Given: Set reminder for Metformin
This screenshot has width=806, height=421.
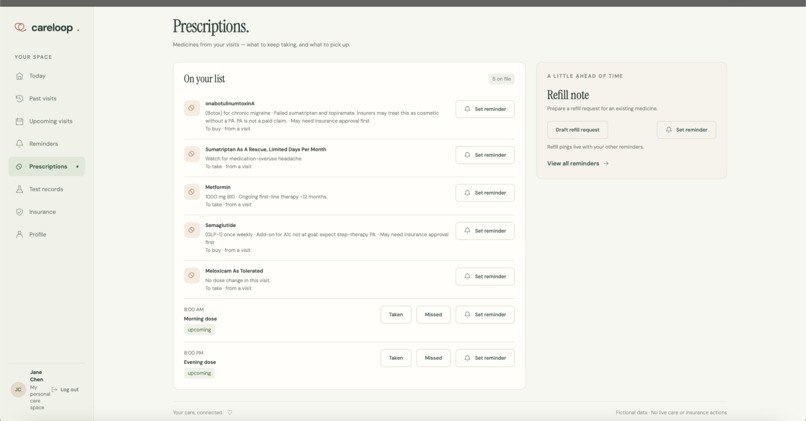Looking at the screenshot, I should click(485, 193).
